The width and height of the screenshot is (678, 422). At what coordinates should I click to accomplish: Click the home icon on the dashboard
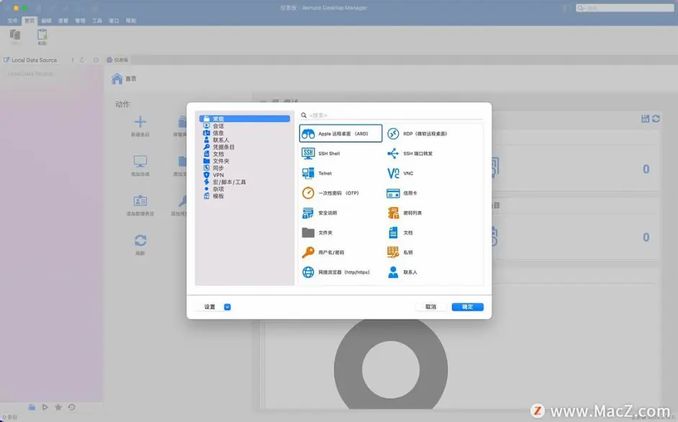pyautogui.click(x=117, y=79)
